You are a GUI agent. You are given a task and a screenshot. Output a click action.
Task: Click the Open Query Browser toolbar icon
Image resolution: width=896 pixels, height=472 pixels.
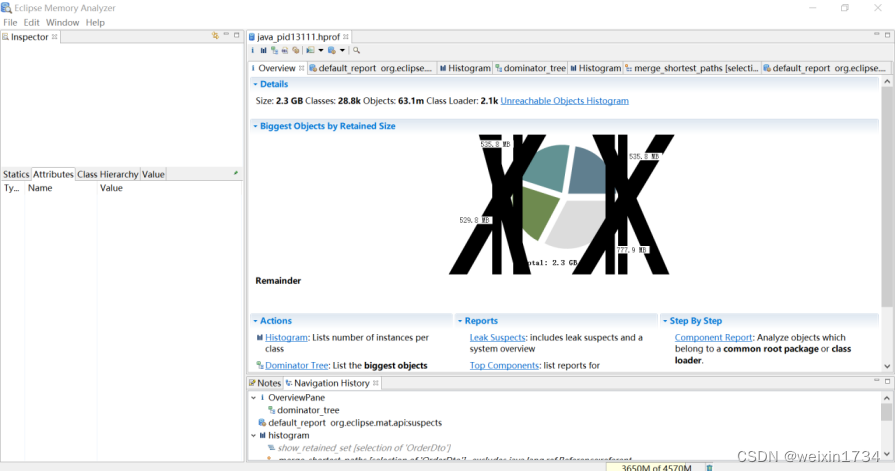pos(331,50)
